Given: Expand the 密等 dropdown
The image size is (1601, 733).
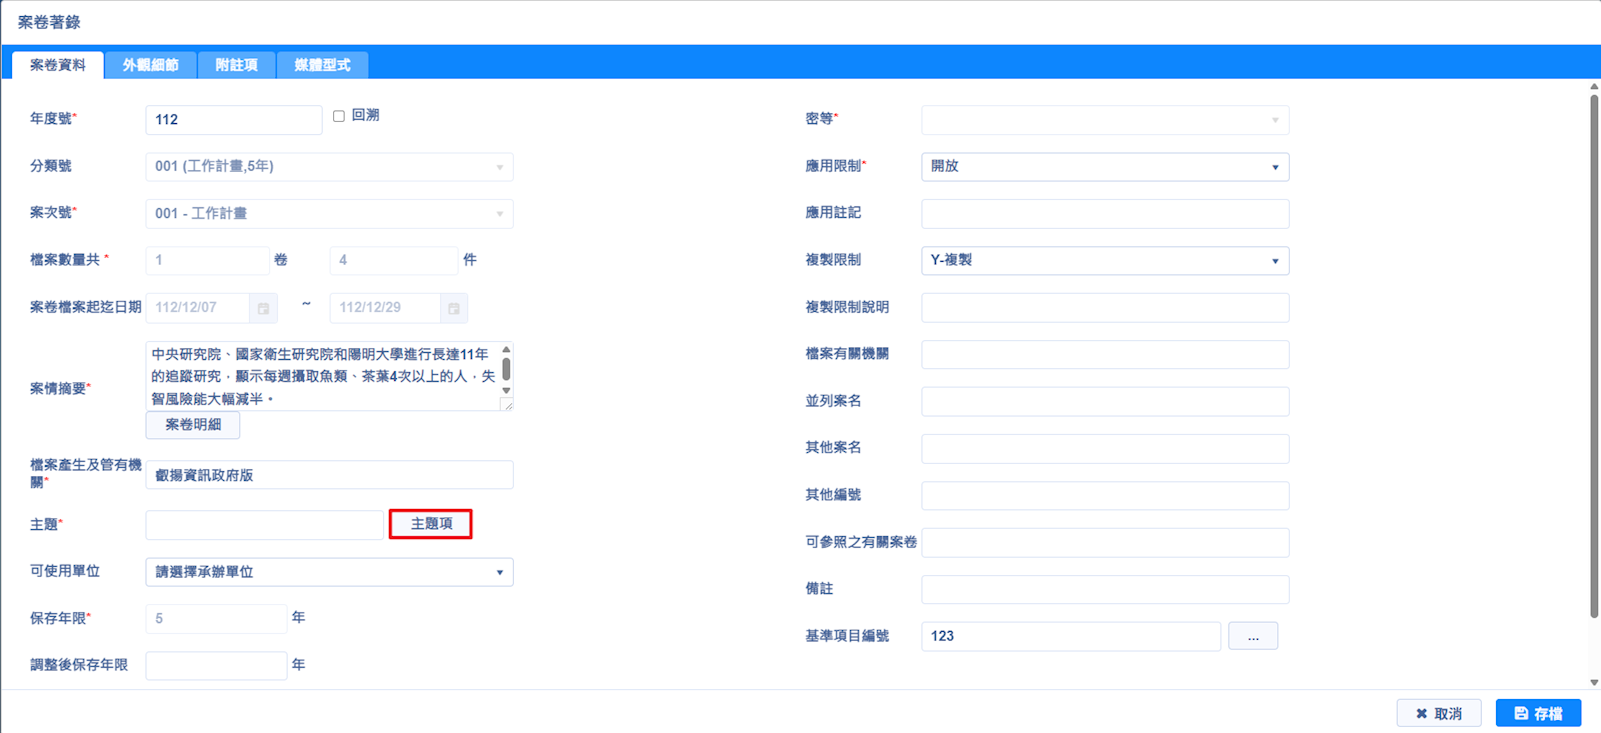Looking at the screenshot, I should [1104, 120].
